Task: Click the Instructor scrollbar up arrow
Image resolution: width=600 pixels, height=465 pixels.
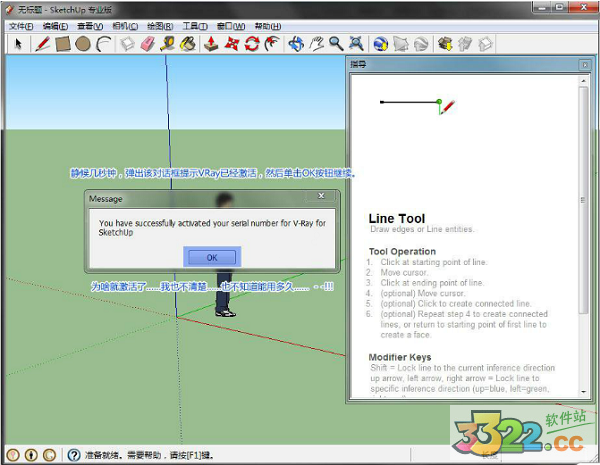Action: tap(583, 81)
